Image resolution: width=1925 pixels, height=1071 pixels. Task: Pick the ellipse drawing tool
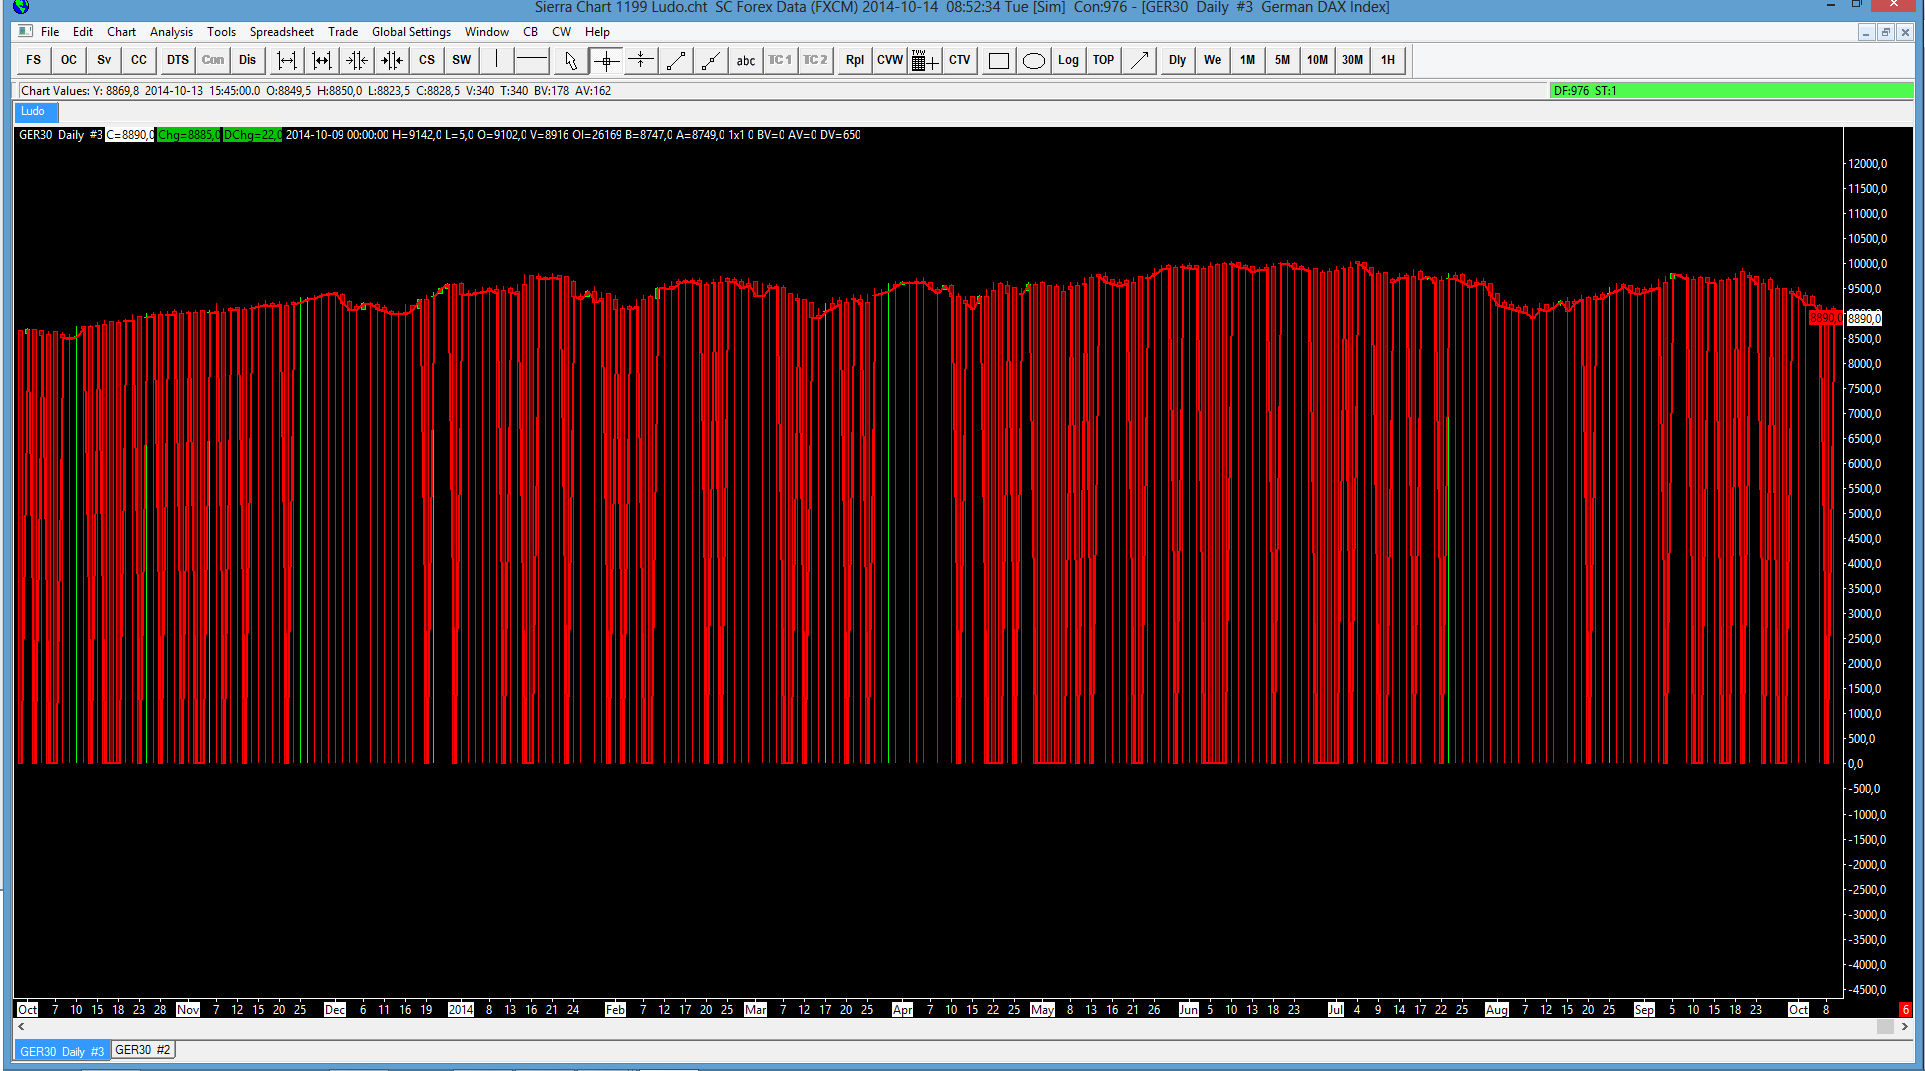(x=1034, y=60)
